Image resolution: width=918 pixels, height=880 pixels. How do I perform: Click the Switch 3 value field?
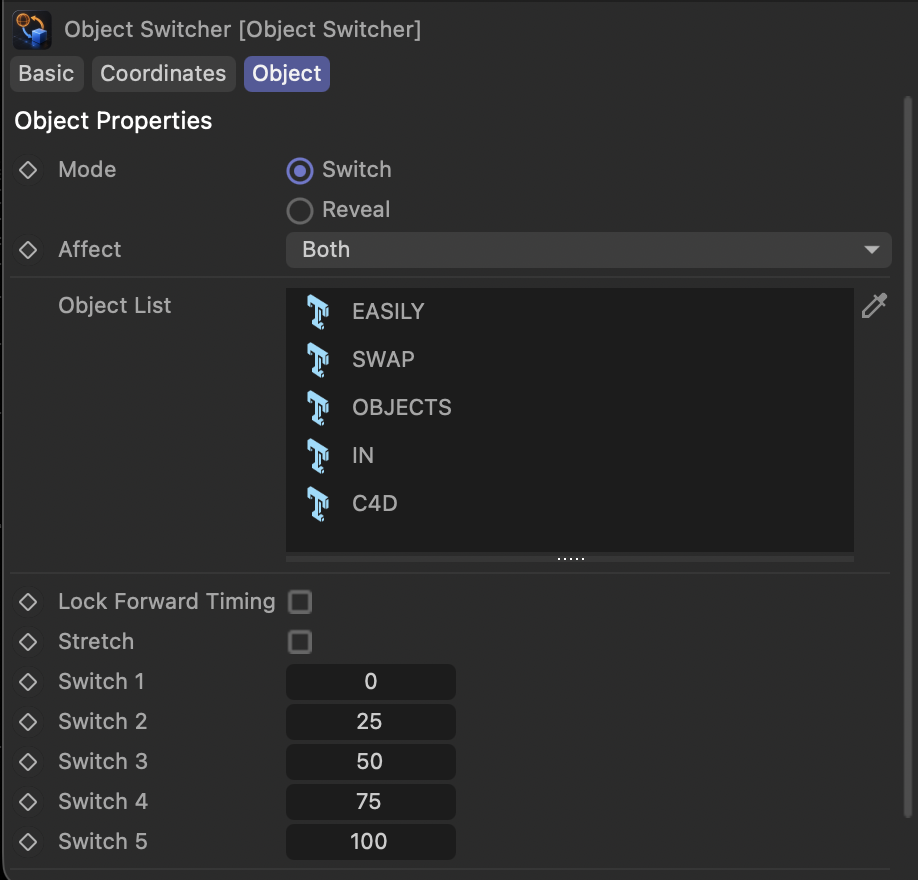[371, 762]
